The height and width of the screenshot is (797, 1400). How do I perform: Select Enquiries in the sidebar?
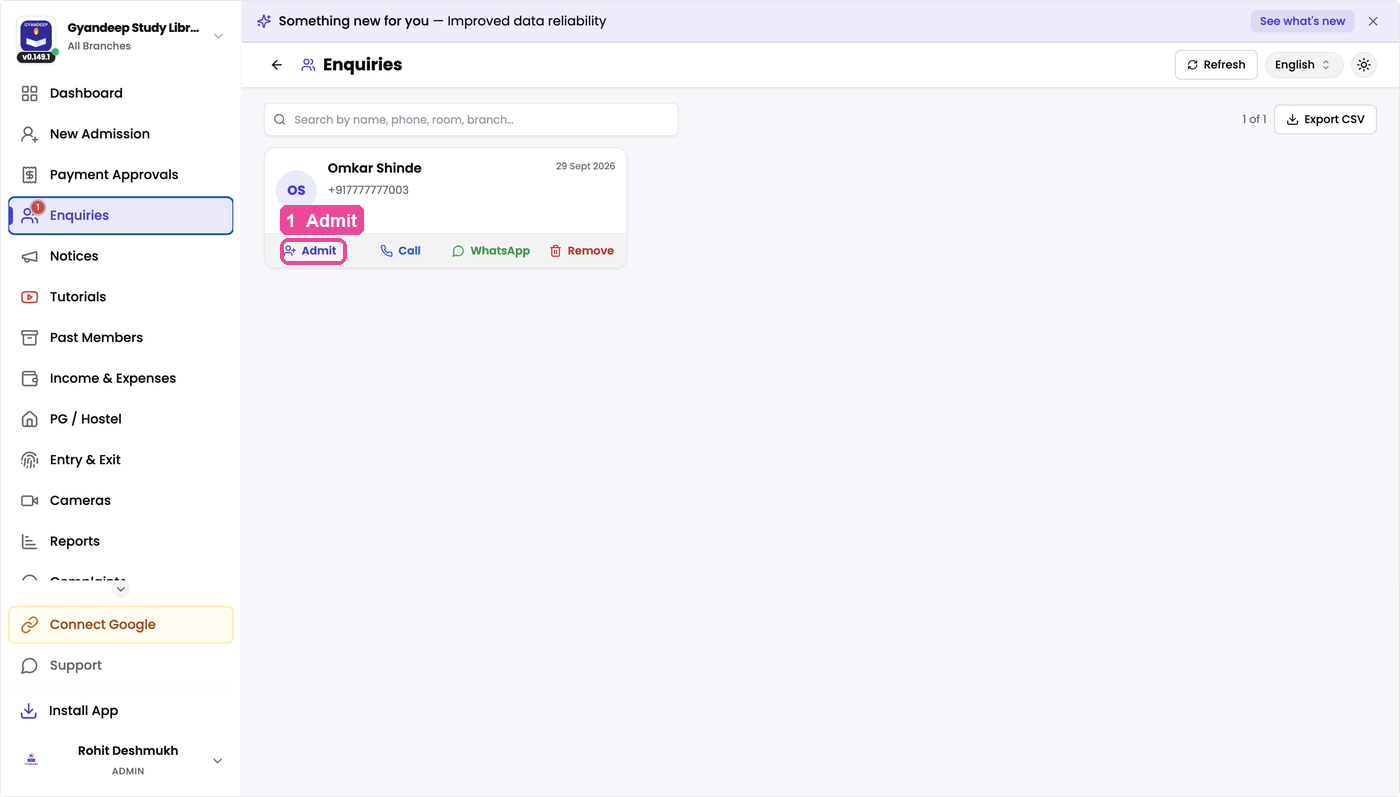121,216
